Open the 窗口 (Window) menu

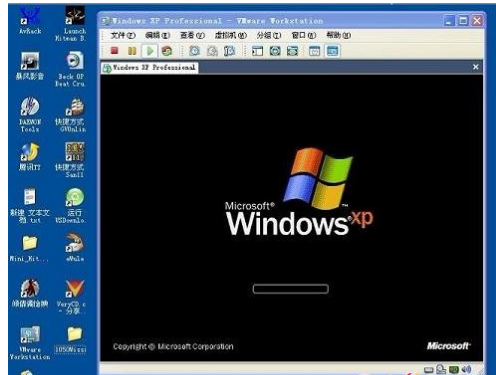303,35
